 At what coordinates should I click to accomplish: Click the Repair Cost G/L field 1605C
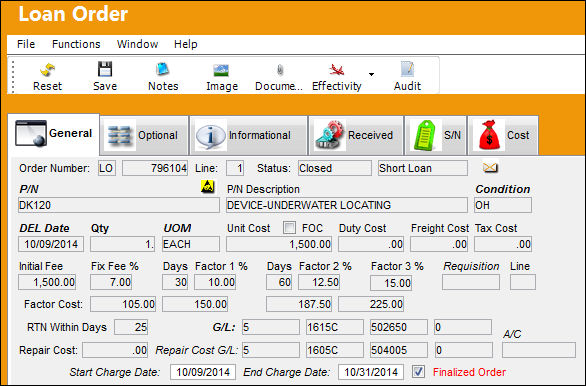point(335,350)
